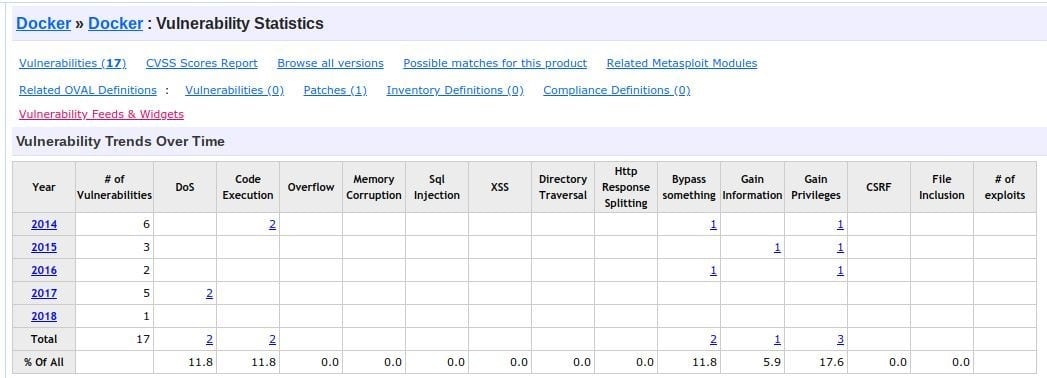This screenshot has width=1047, height=378.
Task: Open Total Gain Privileges count link
Action: click(x=840, y=339)
